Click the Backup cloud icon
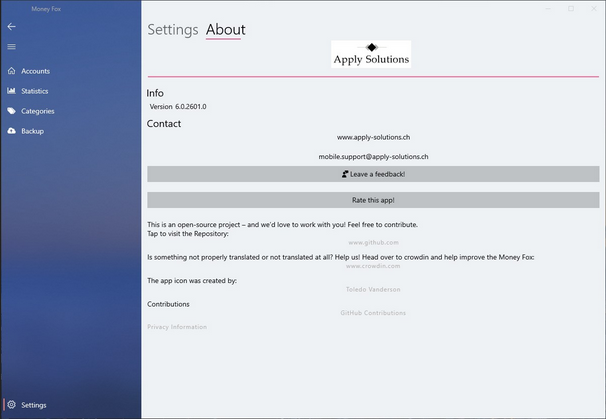 coord(12,131)
